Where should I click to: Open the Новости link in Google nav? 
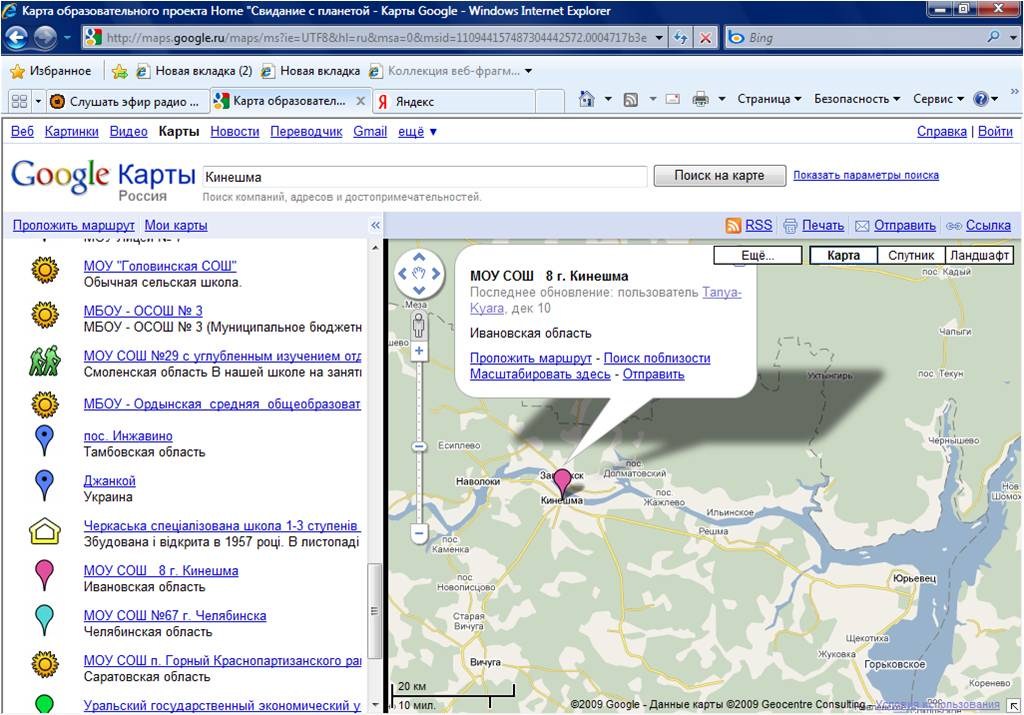tap(235, 131)
